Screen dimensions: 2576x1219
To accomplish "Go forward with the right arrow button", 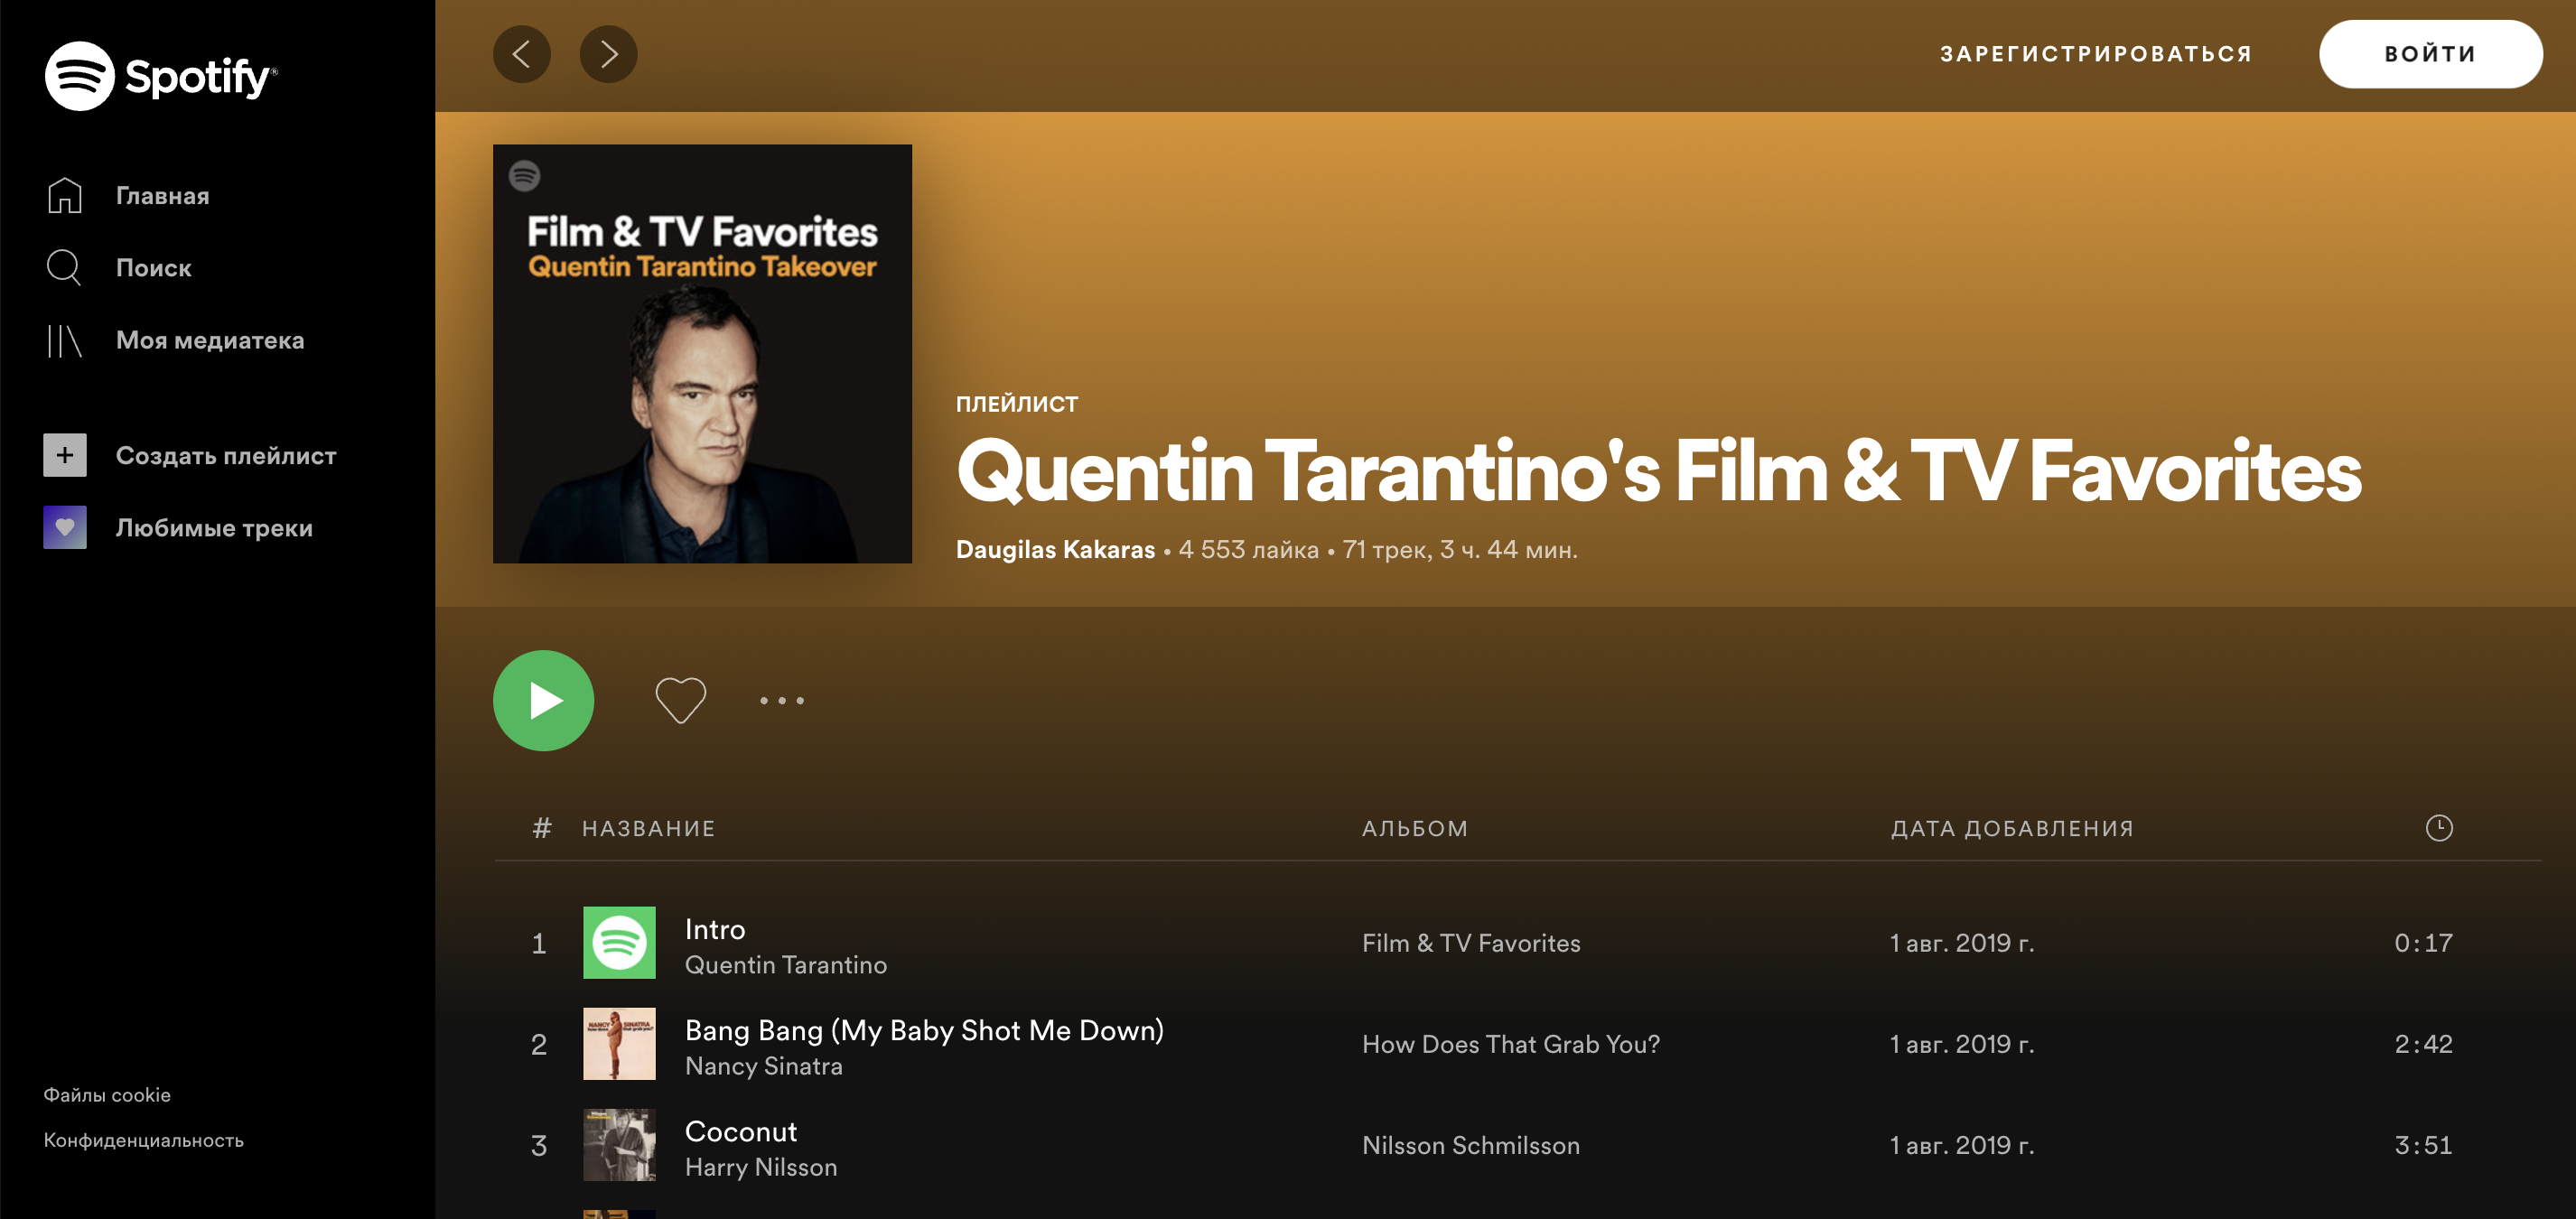I will (608, 54).
